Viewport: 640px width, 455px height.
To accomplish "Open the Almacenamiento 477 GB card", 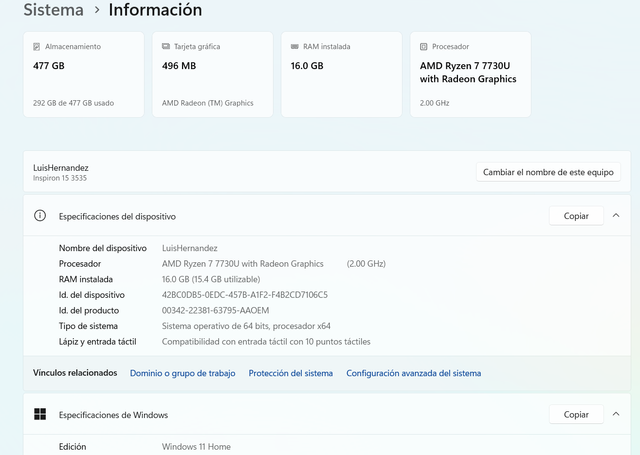I will [84, 74].
